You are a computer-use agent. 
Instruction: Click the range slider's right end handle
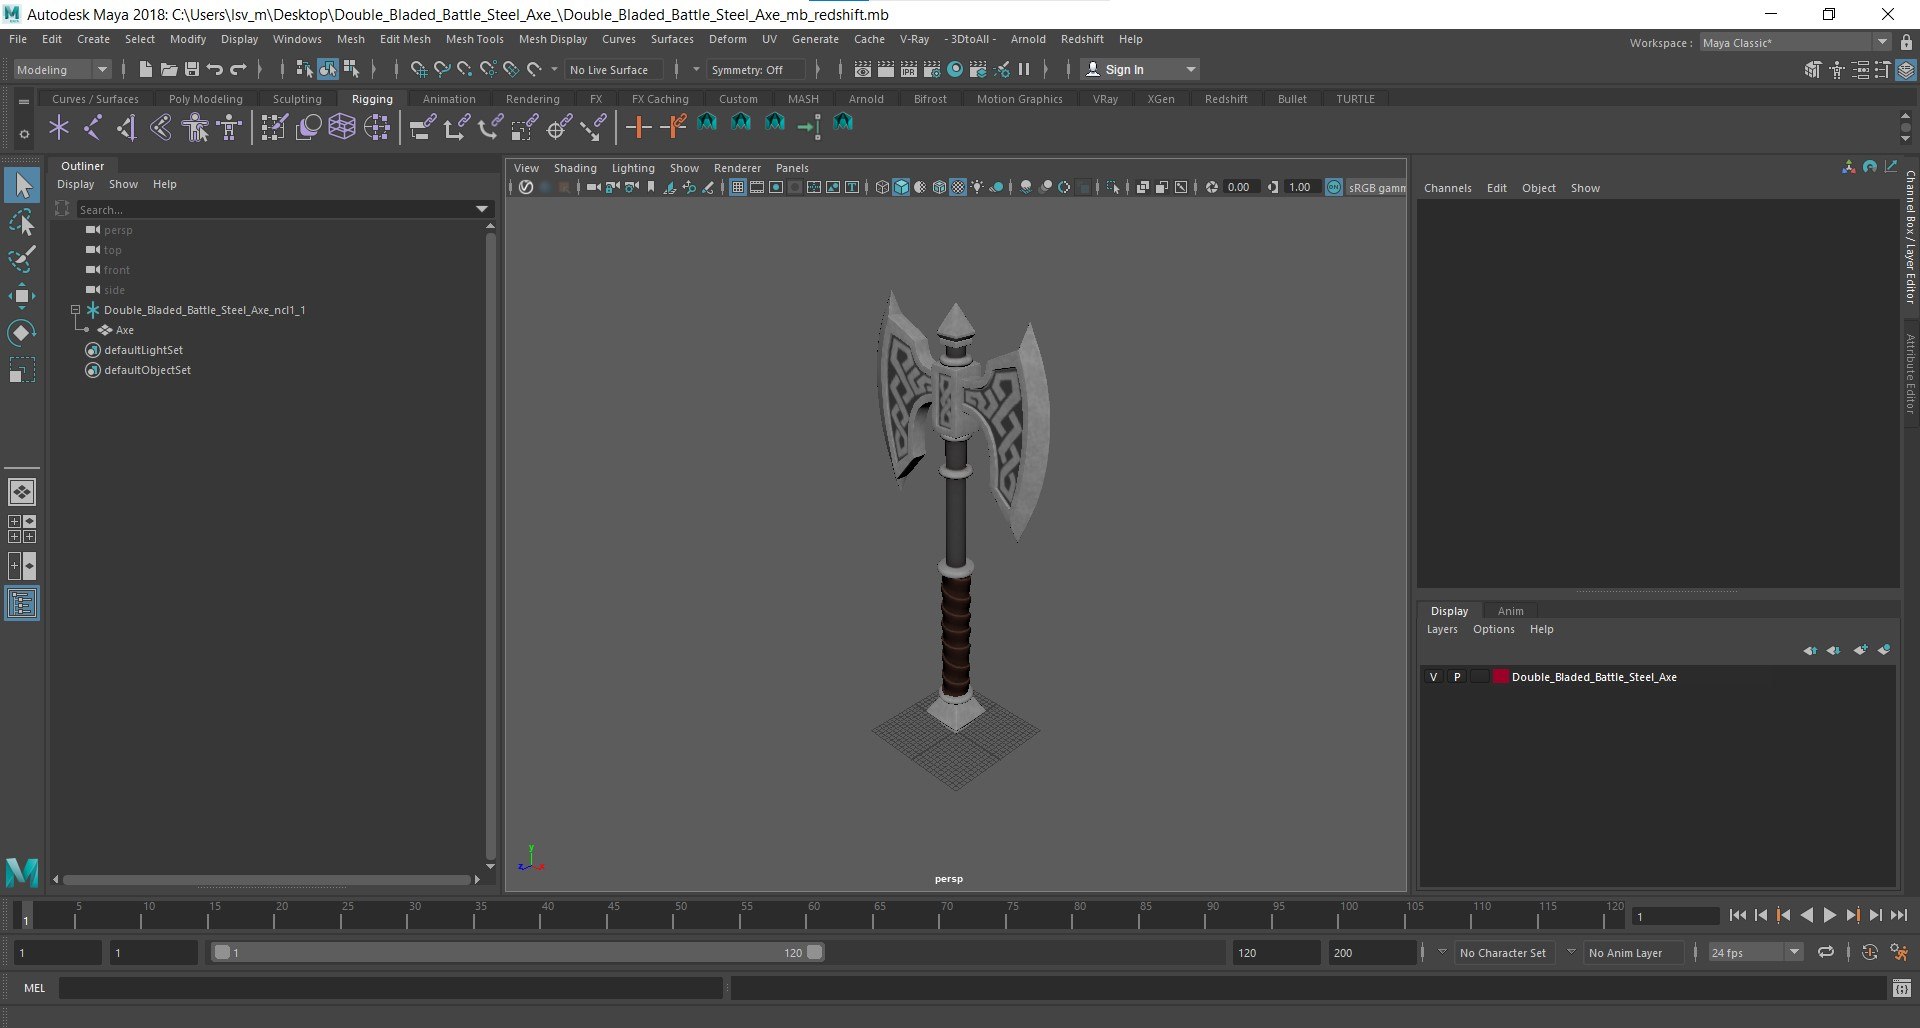coord(815,952)
